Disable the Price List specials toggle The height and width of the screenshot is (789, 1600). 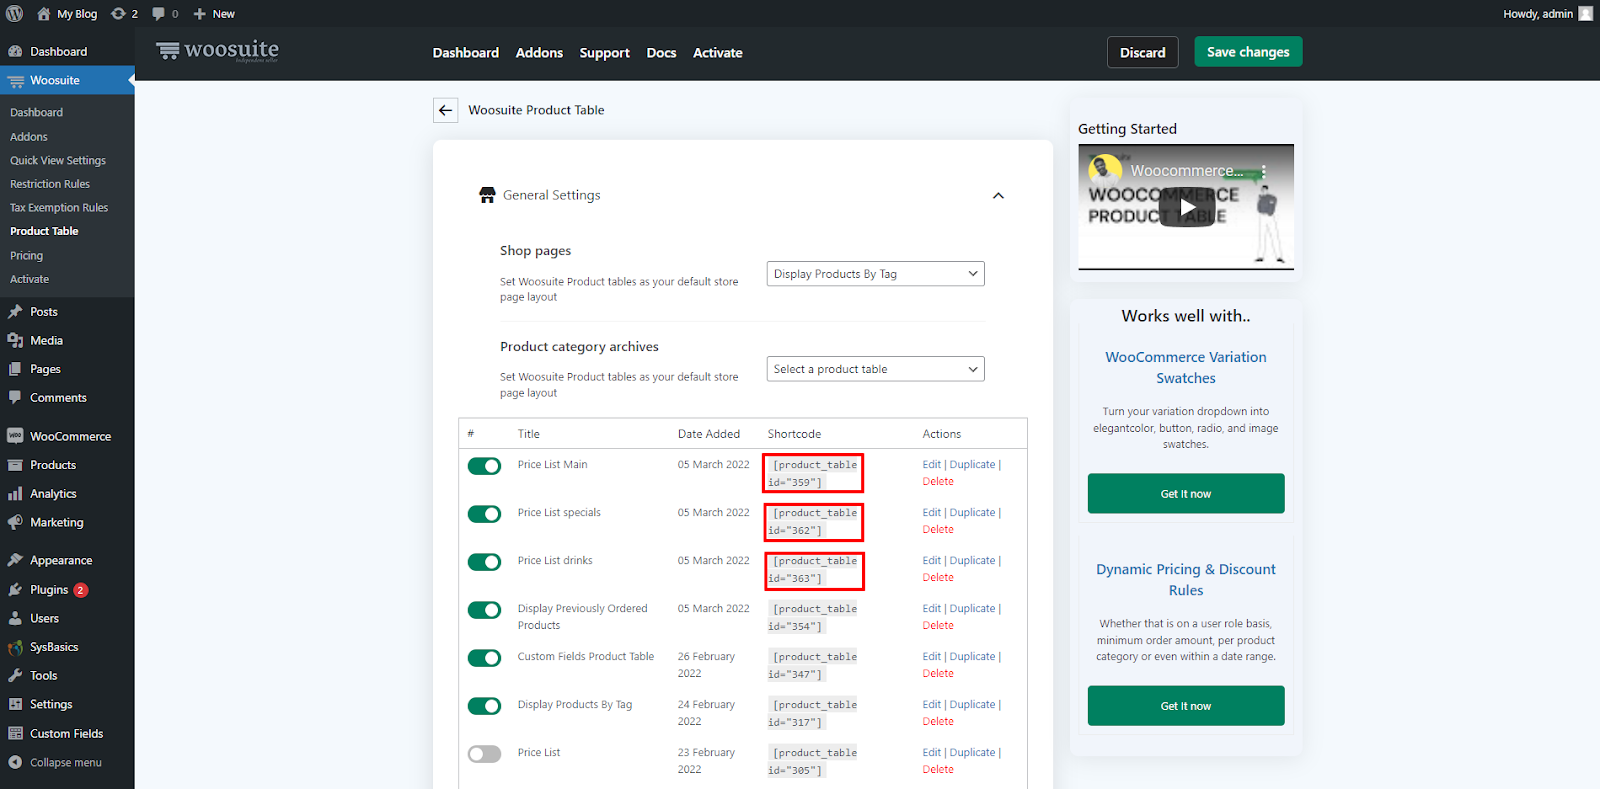point(485,514)
